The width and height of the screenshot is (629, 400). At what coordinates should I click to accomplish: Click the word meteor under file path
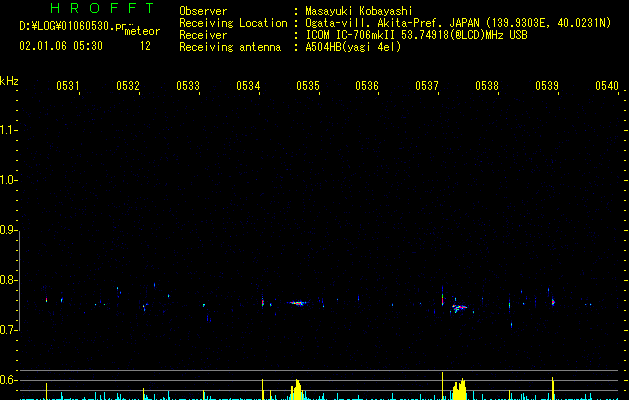point(142,31)
